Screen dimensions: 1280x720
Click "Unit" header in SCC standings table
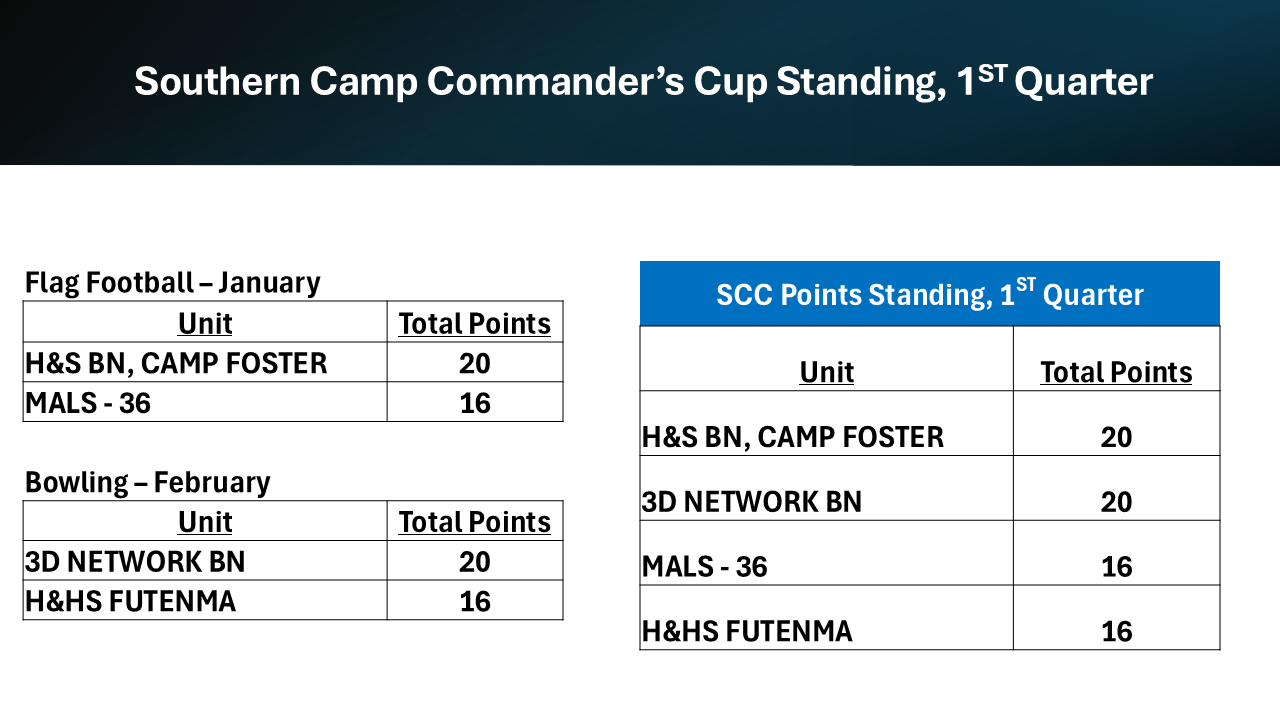826,372
